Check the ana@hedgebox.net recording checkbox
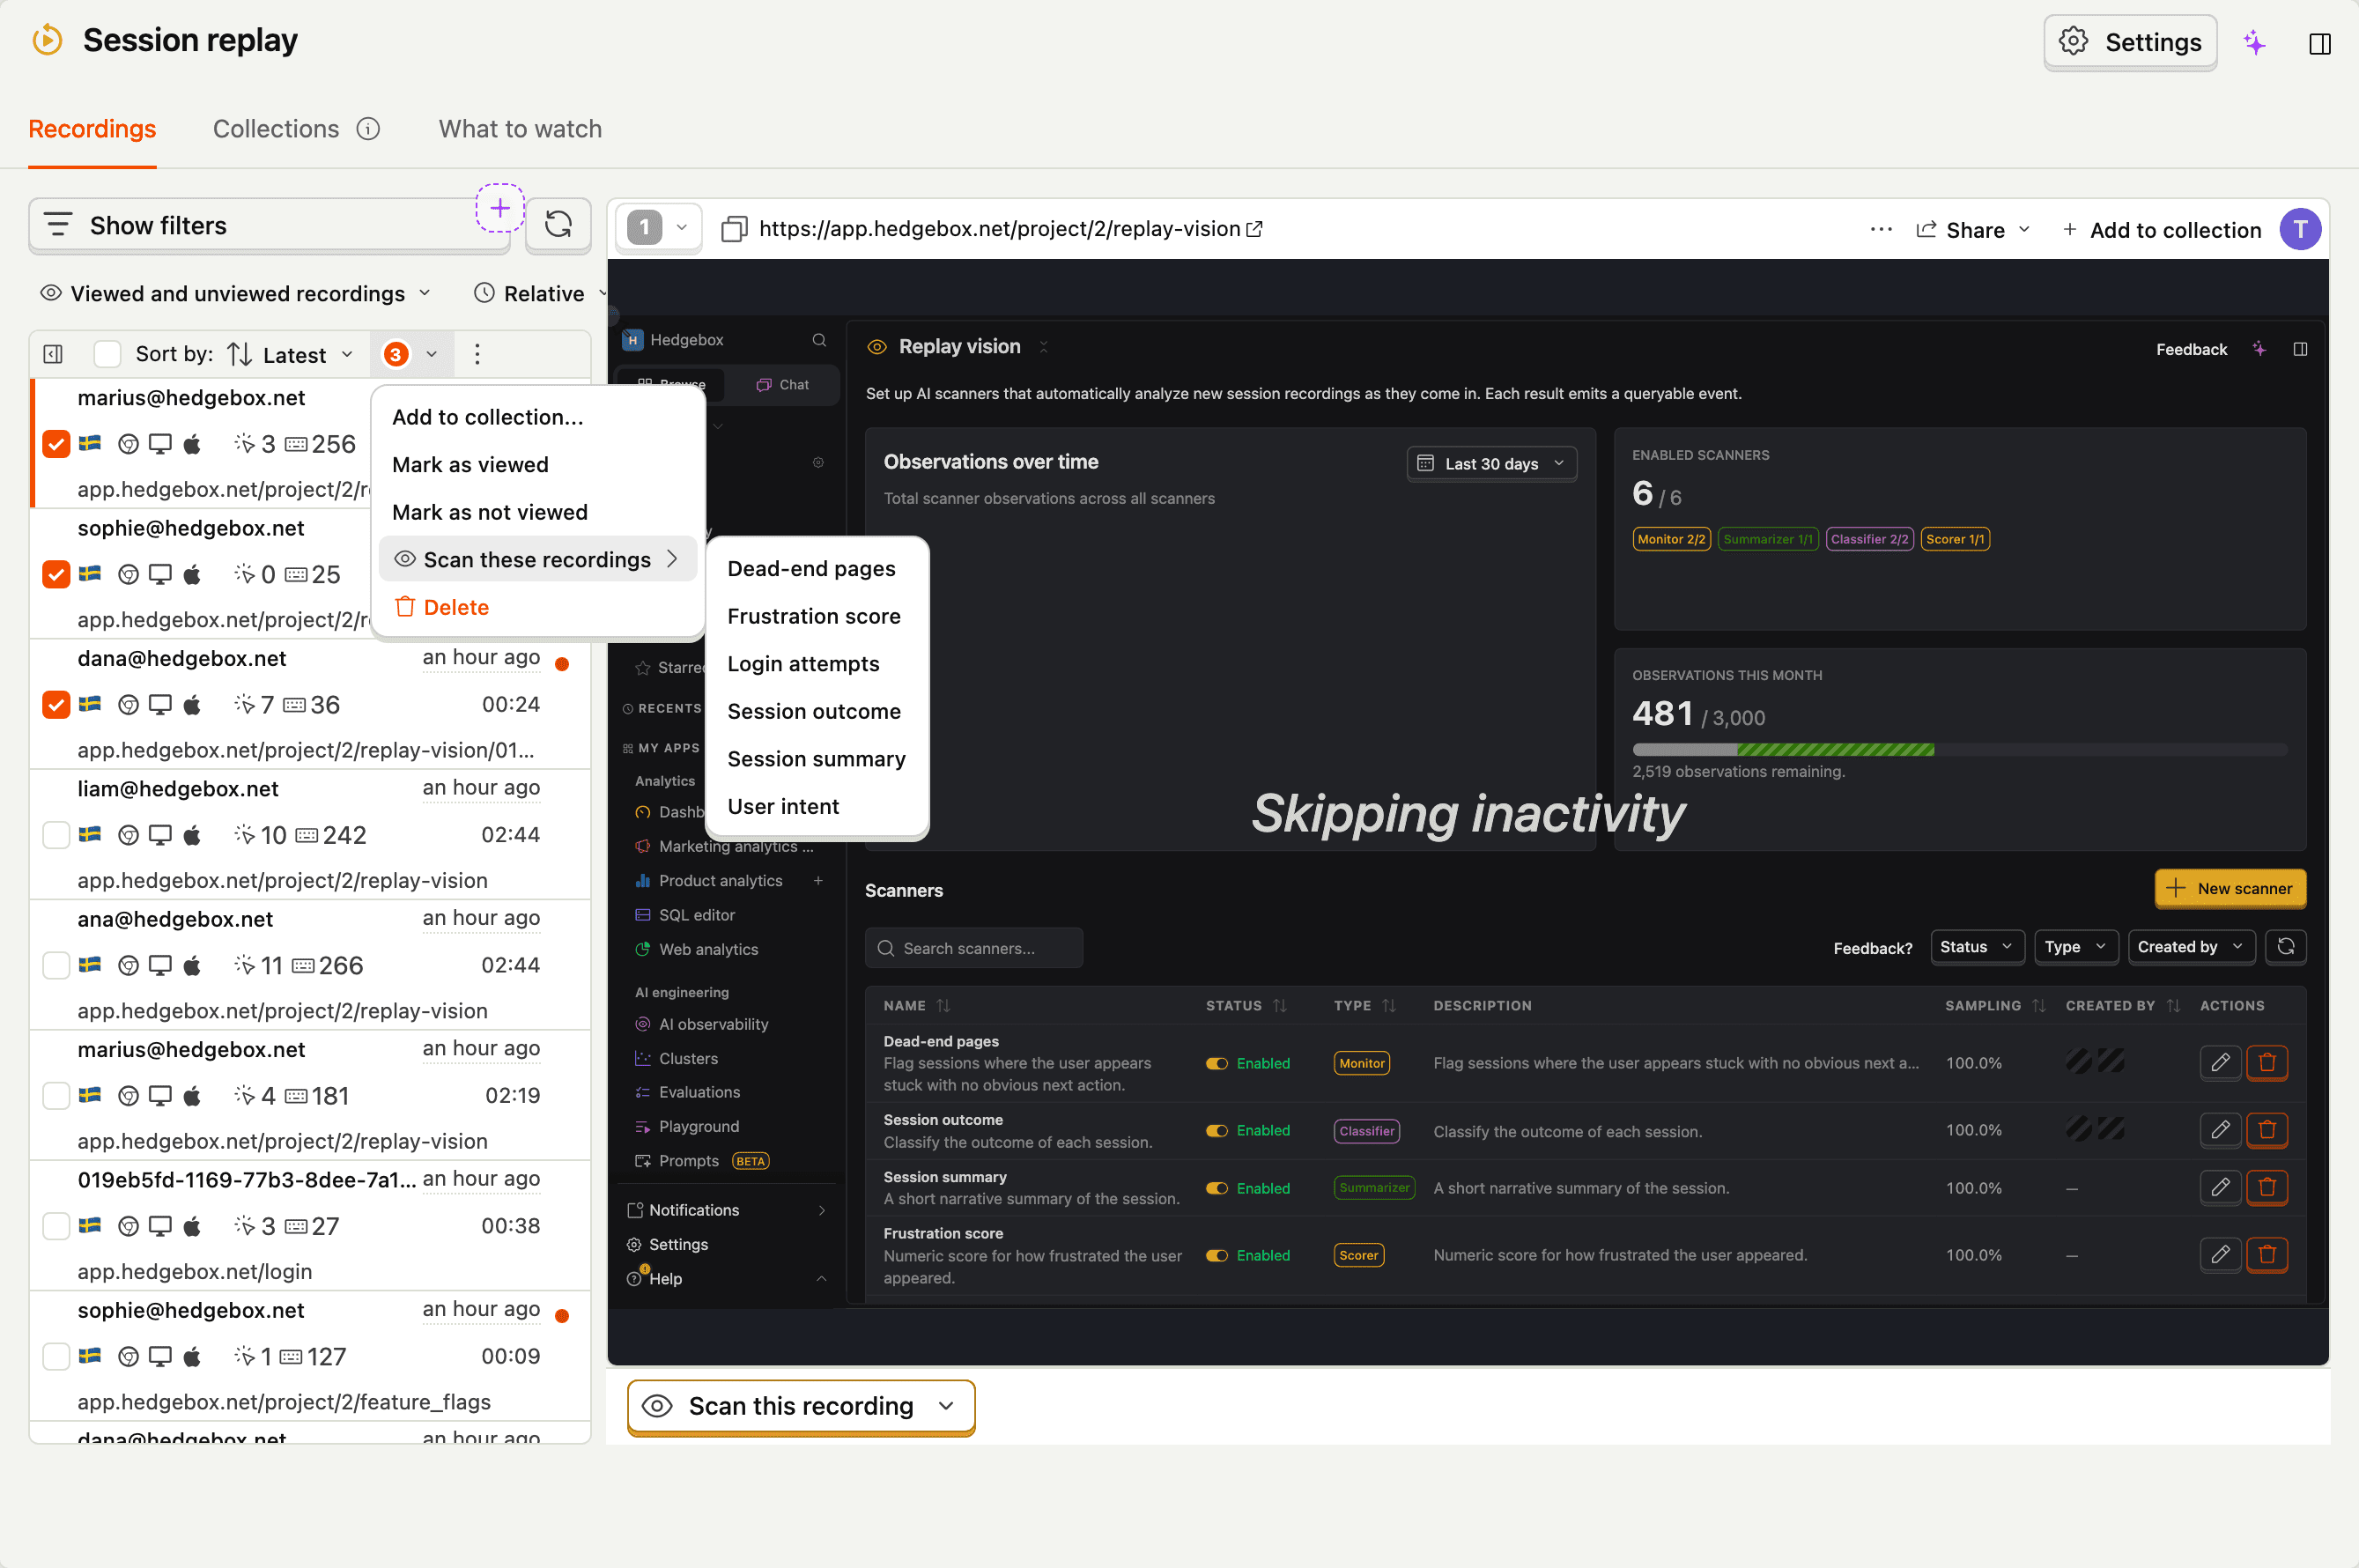Image resolution: width=2359 pixels, height=1568 pixels. point(56,965)
